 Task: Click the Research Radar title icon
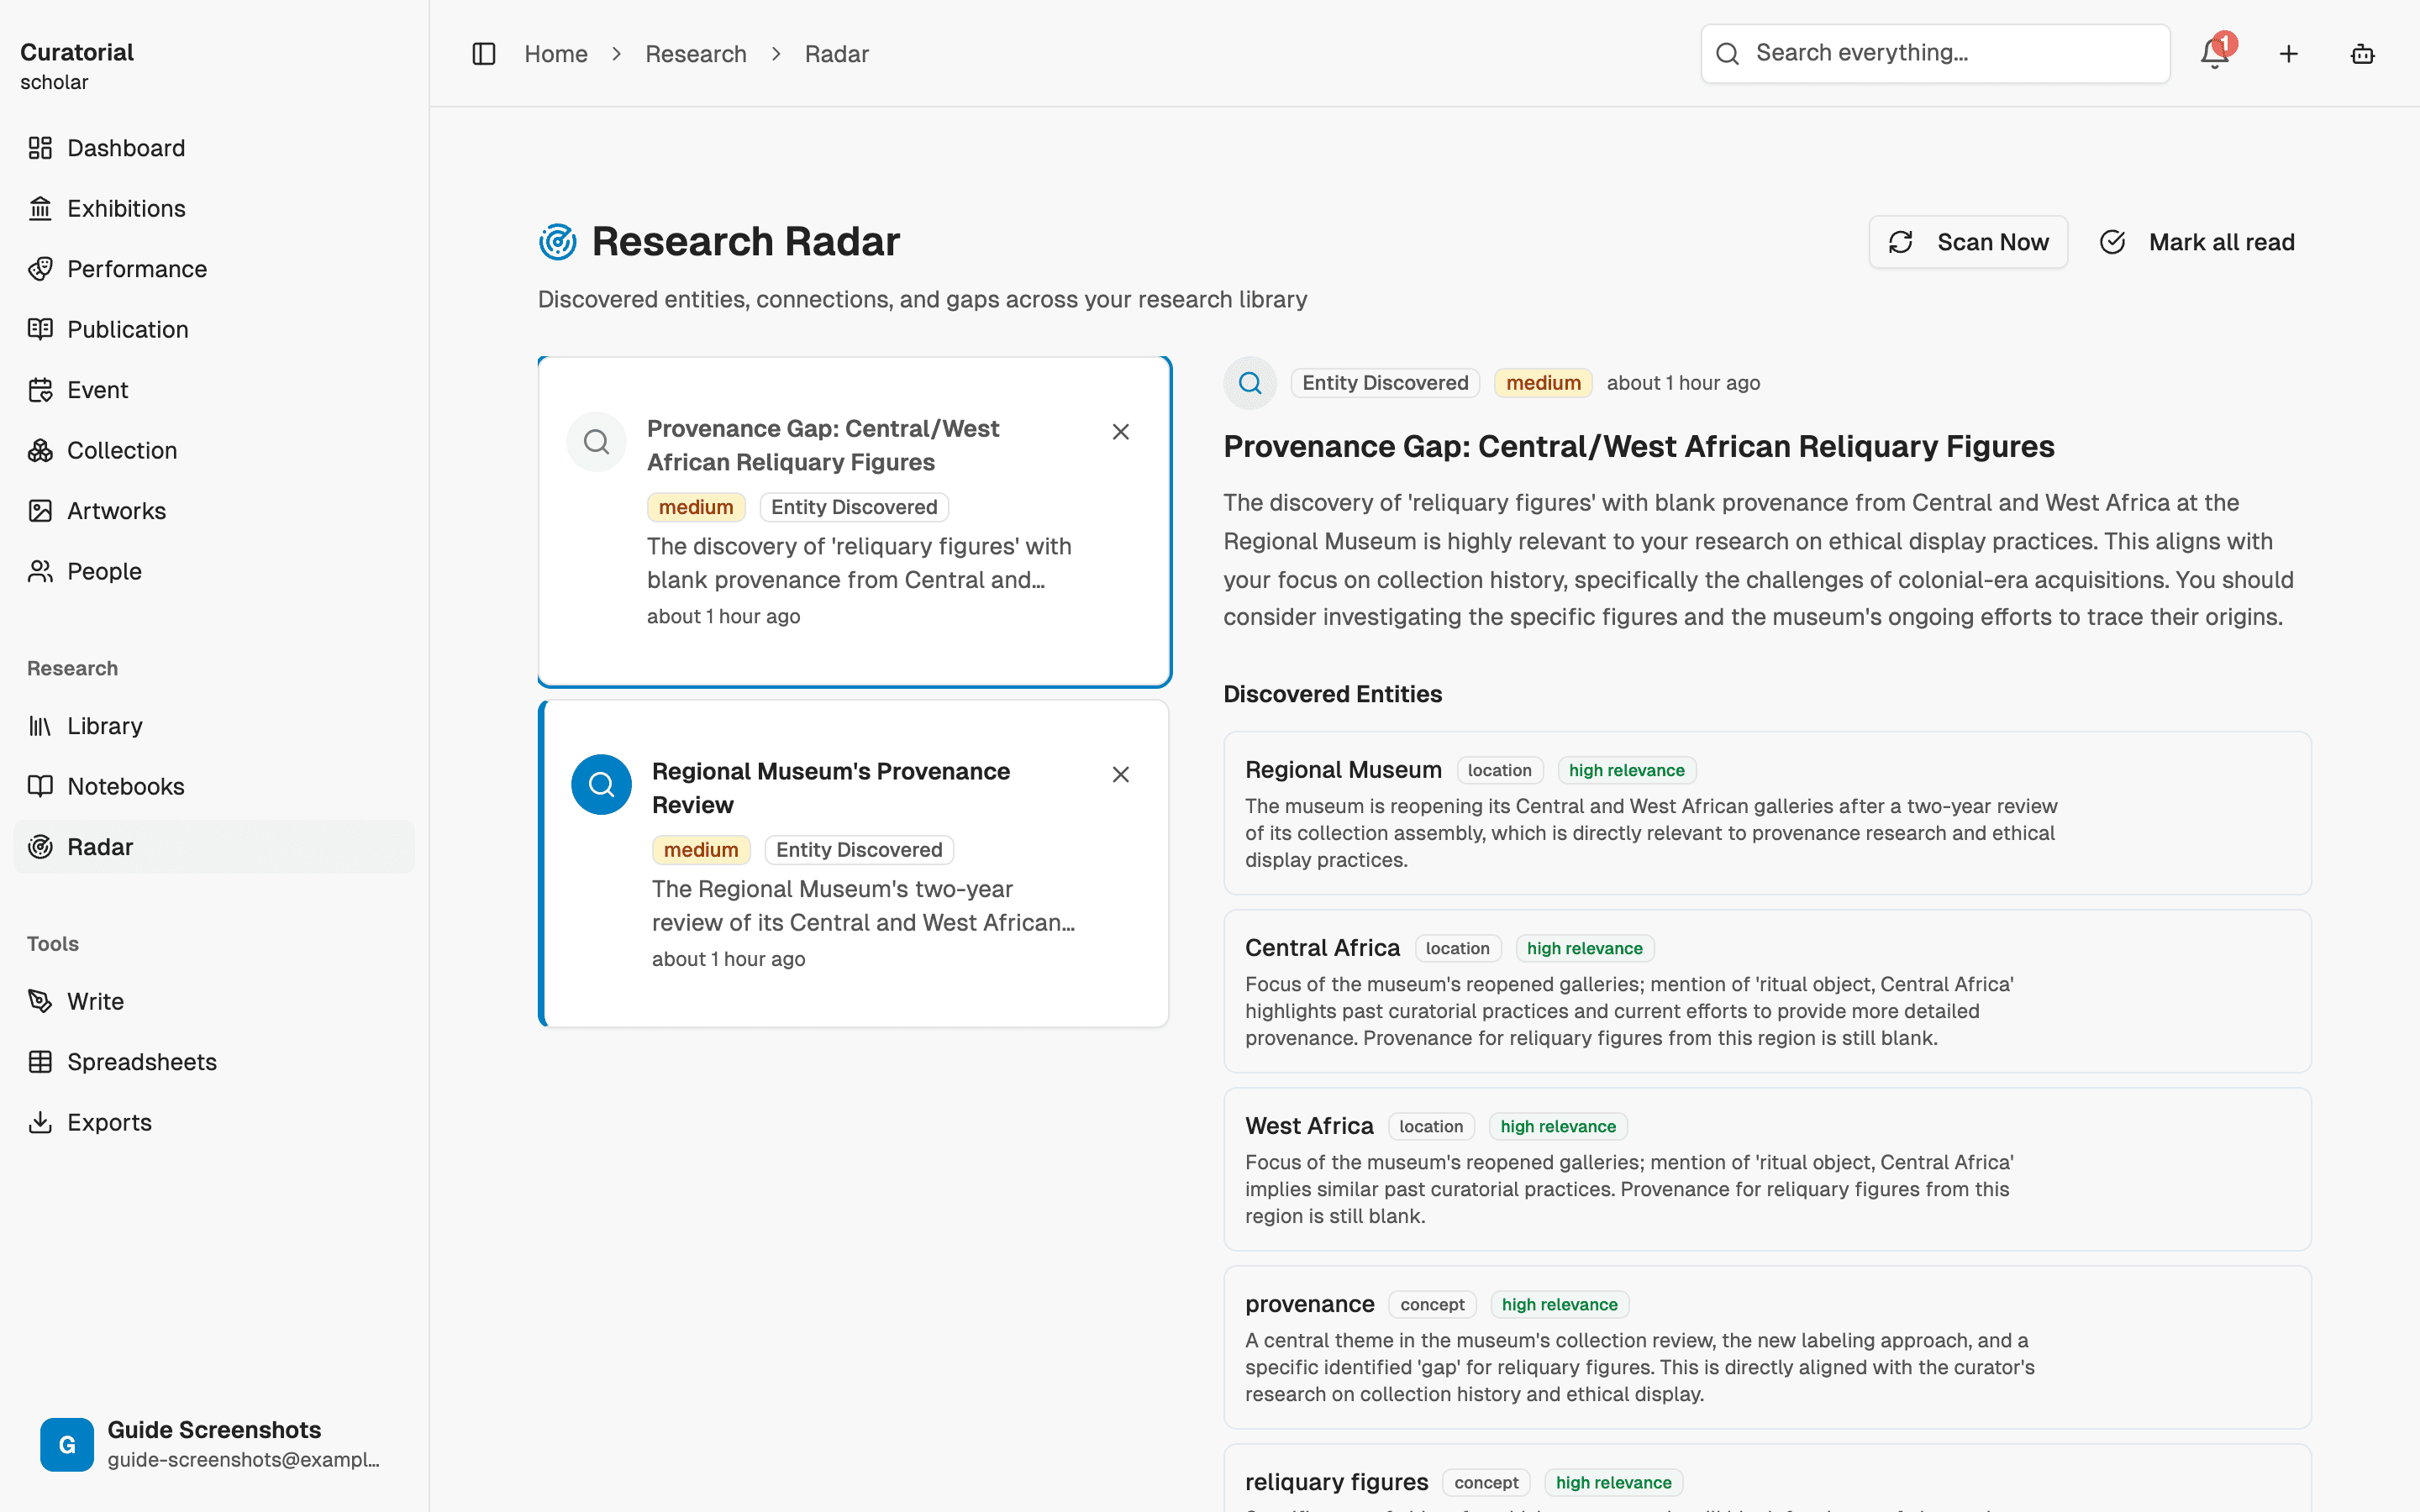[x=557, y=242]
